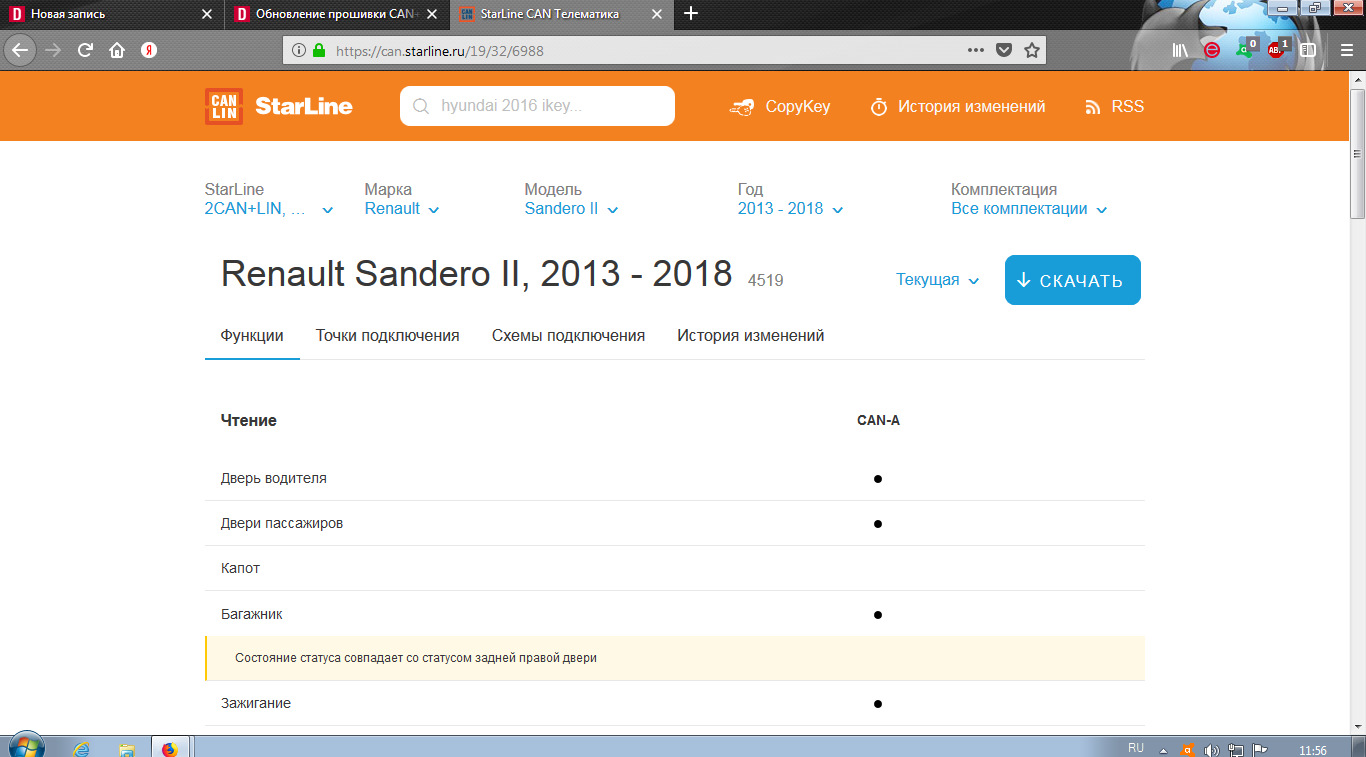Click the clock icon beside История изменений
The image size is (1366, 757).
click(x=879, y=107)
